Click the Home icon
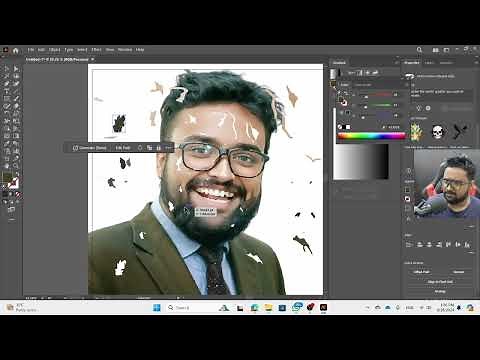 (15, 50)
